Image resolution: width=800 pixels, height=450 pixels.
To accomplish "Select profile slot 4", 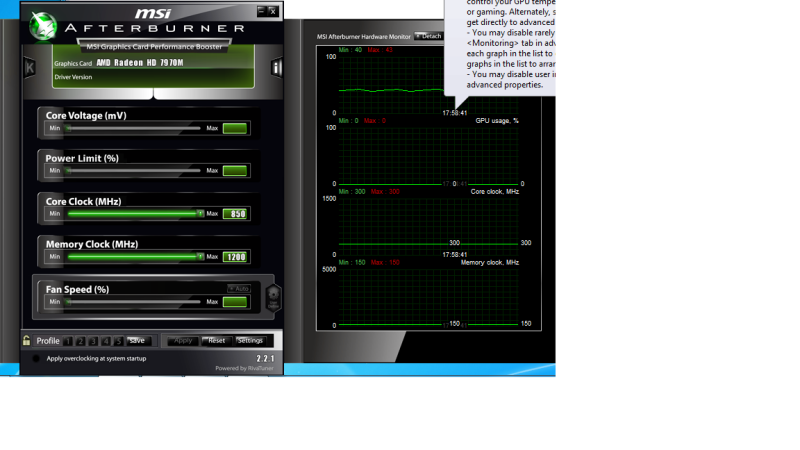I will point(106,341).
